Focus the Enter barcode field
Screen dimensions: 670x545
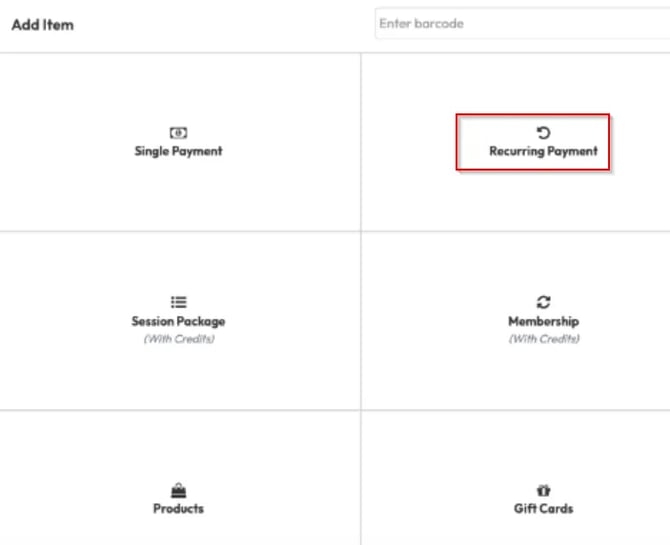click(x=520, y=24)
